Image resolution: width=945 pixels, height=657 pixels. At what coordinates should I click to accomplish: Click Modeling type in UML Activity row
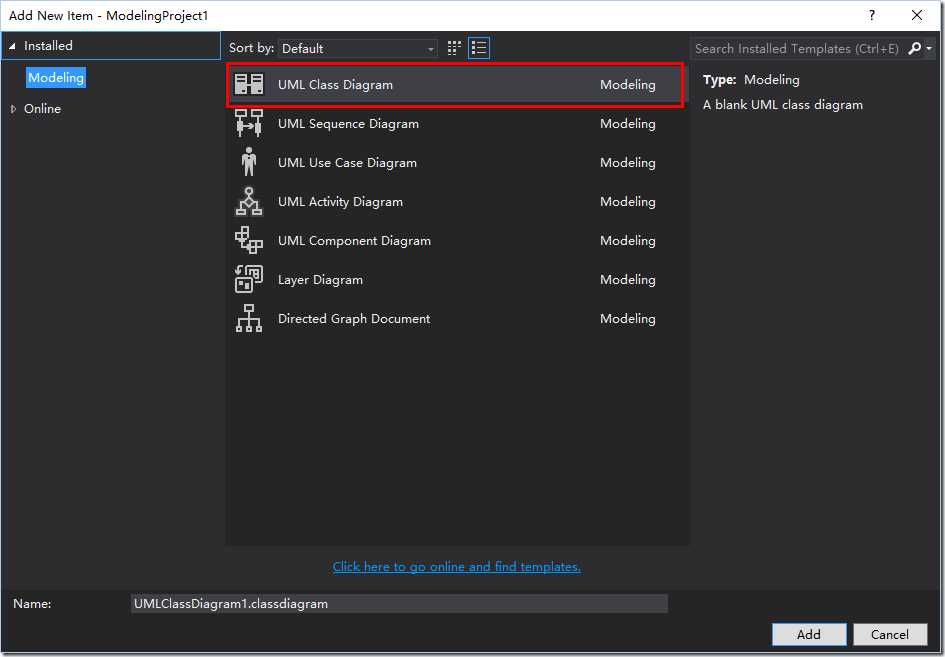point(627,202)
